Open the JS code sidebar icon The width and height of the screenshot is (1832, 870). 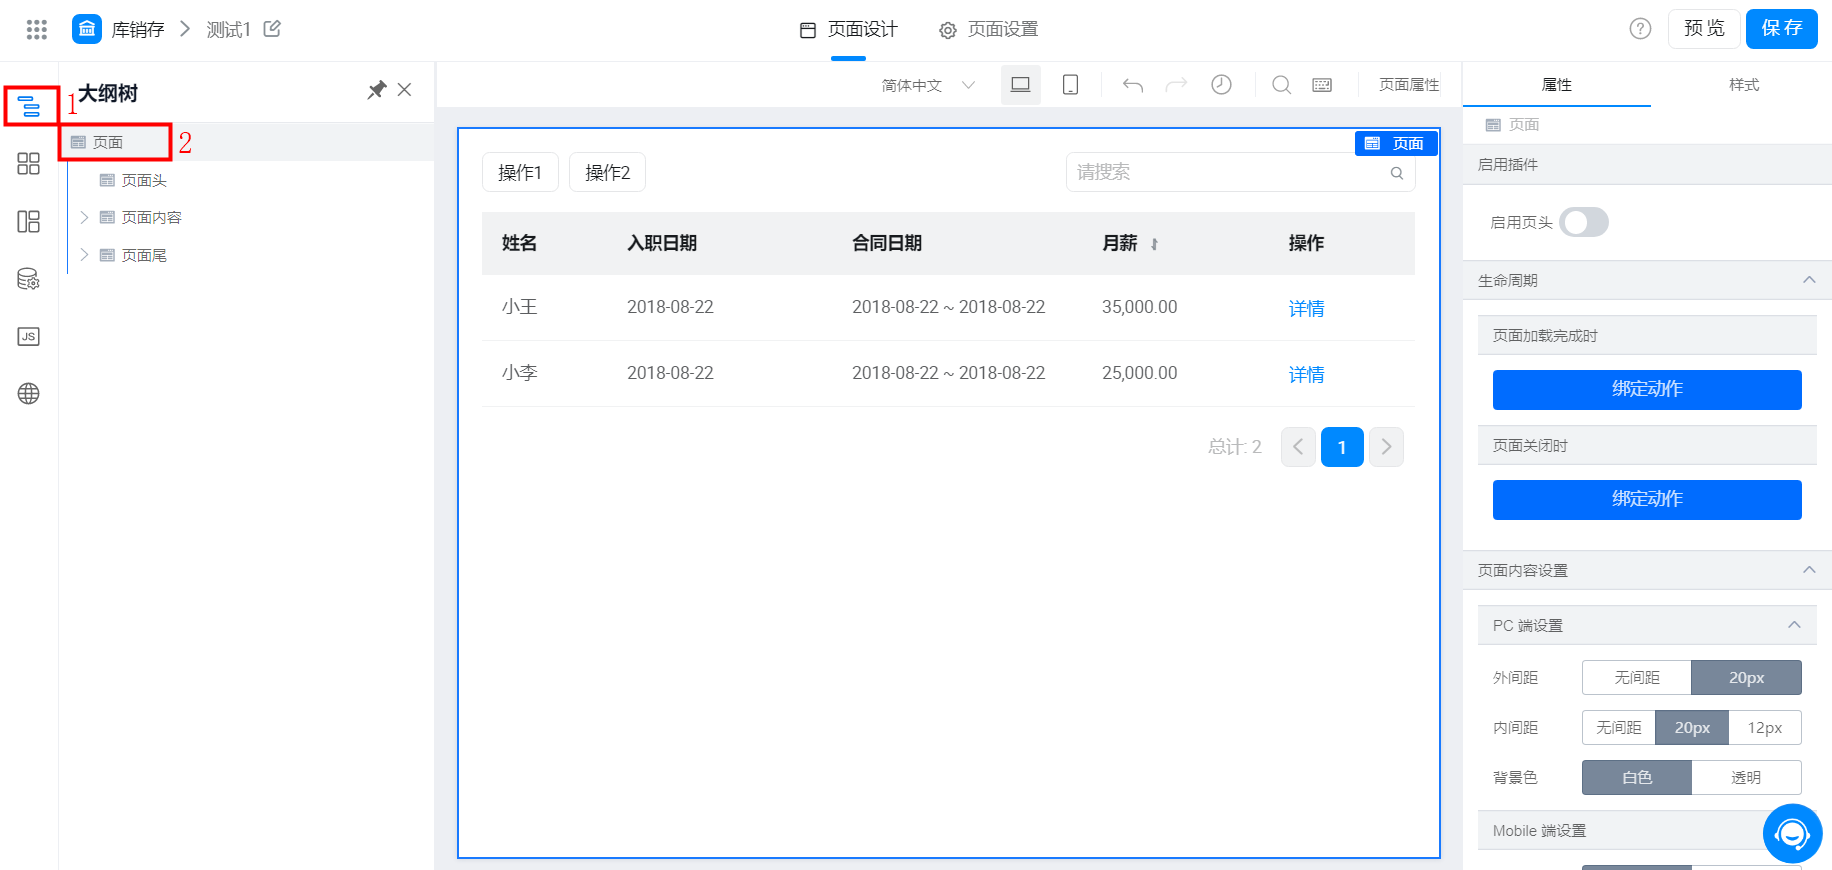(x=29, y=336)
